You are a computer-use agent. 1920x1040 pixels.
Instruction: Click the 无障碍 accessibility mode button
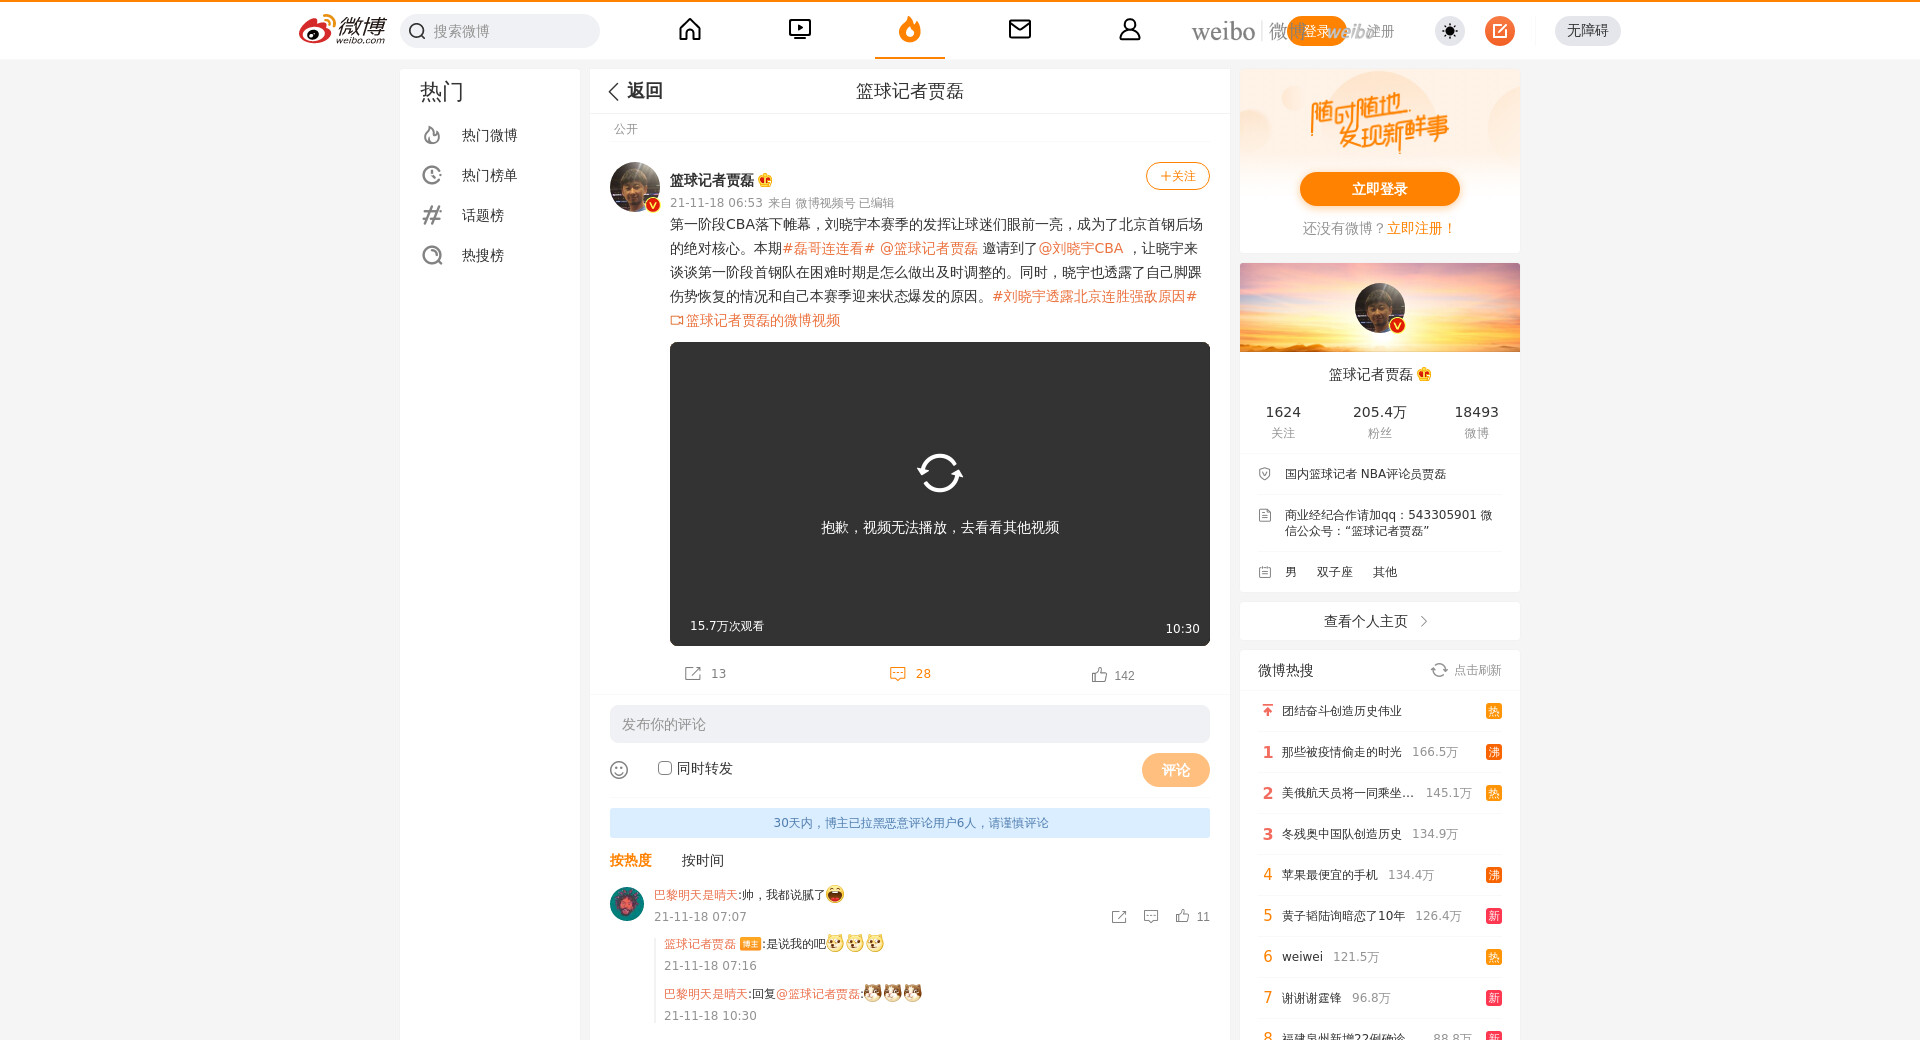[x=1587, y=31]
